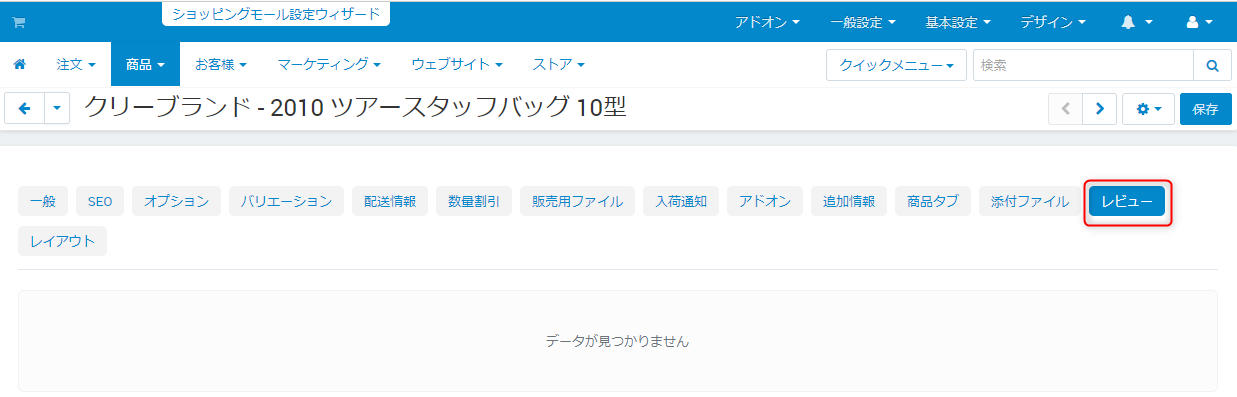
Task: Click the 検索 search field
Action: coord(1083,65)
